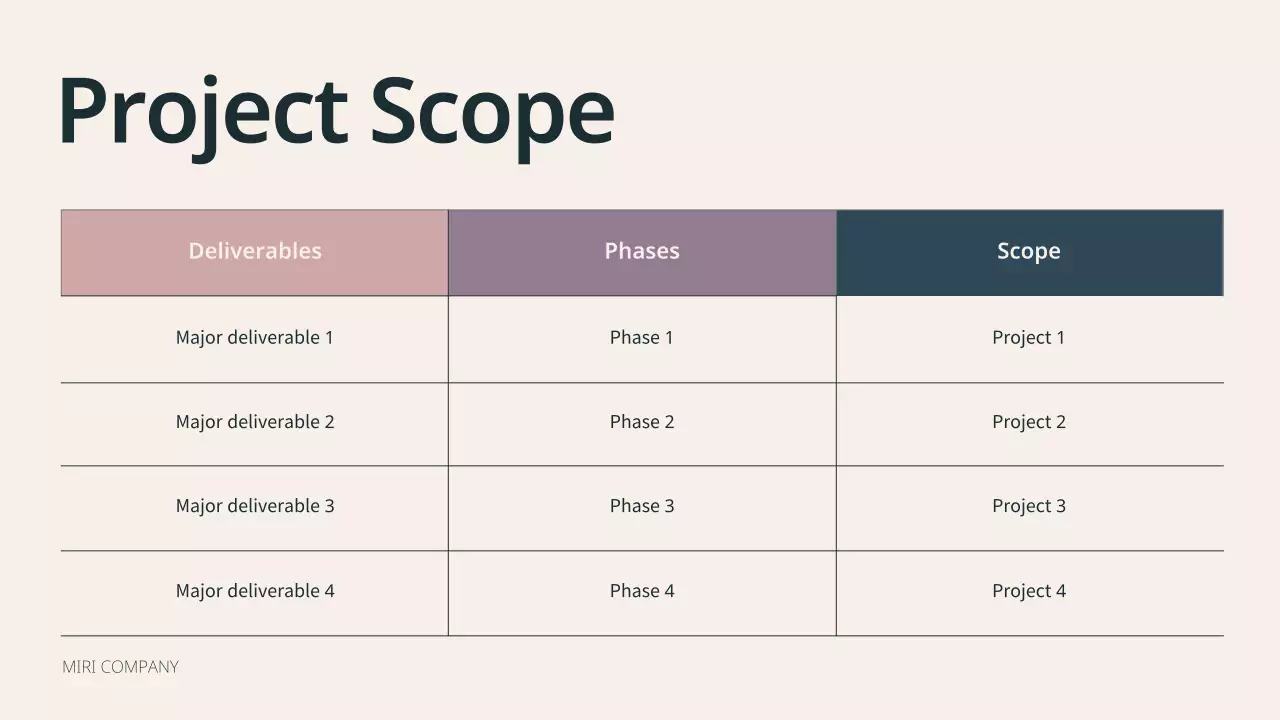Select the Major deliverable 3 cell
Viewport: 1280px width, 720px height.
pos(255,506)
